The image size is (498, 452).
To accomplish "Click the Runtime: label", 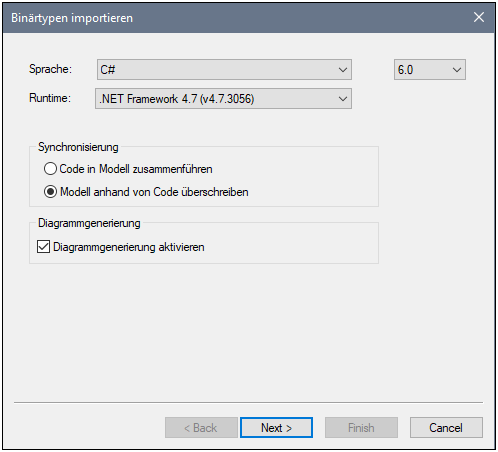I will tap(50, 98).
